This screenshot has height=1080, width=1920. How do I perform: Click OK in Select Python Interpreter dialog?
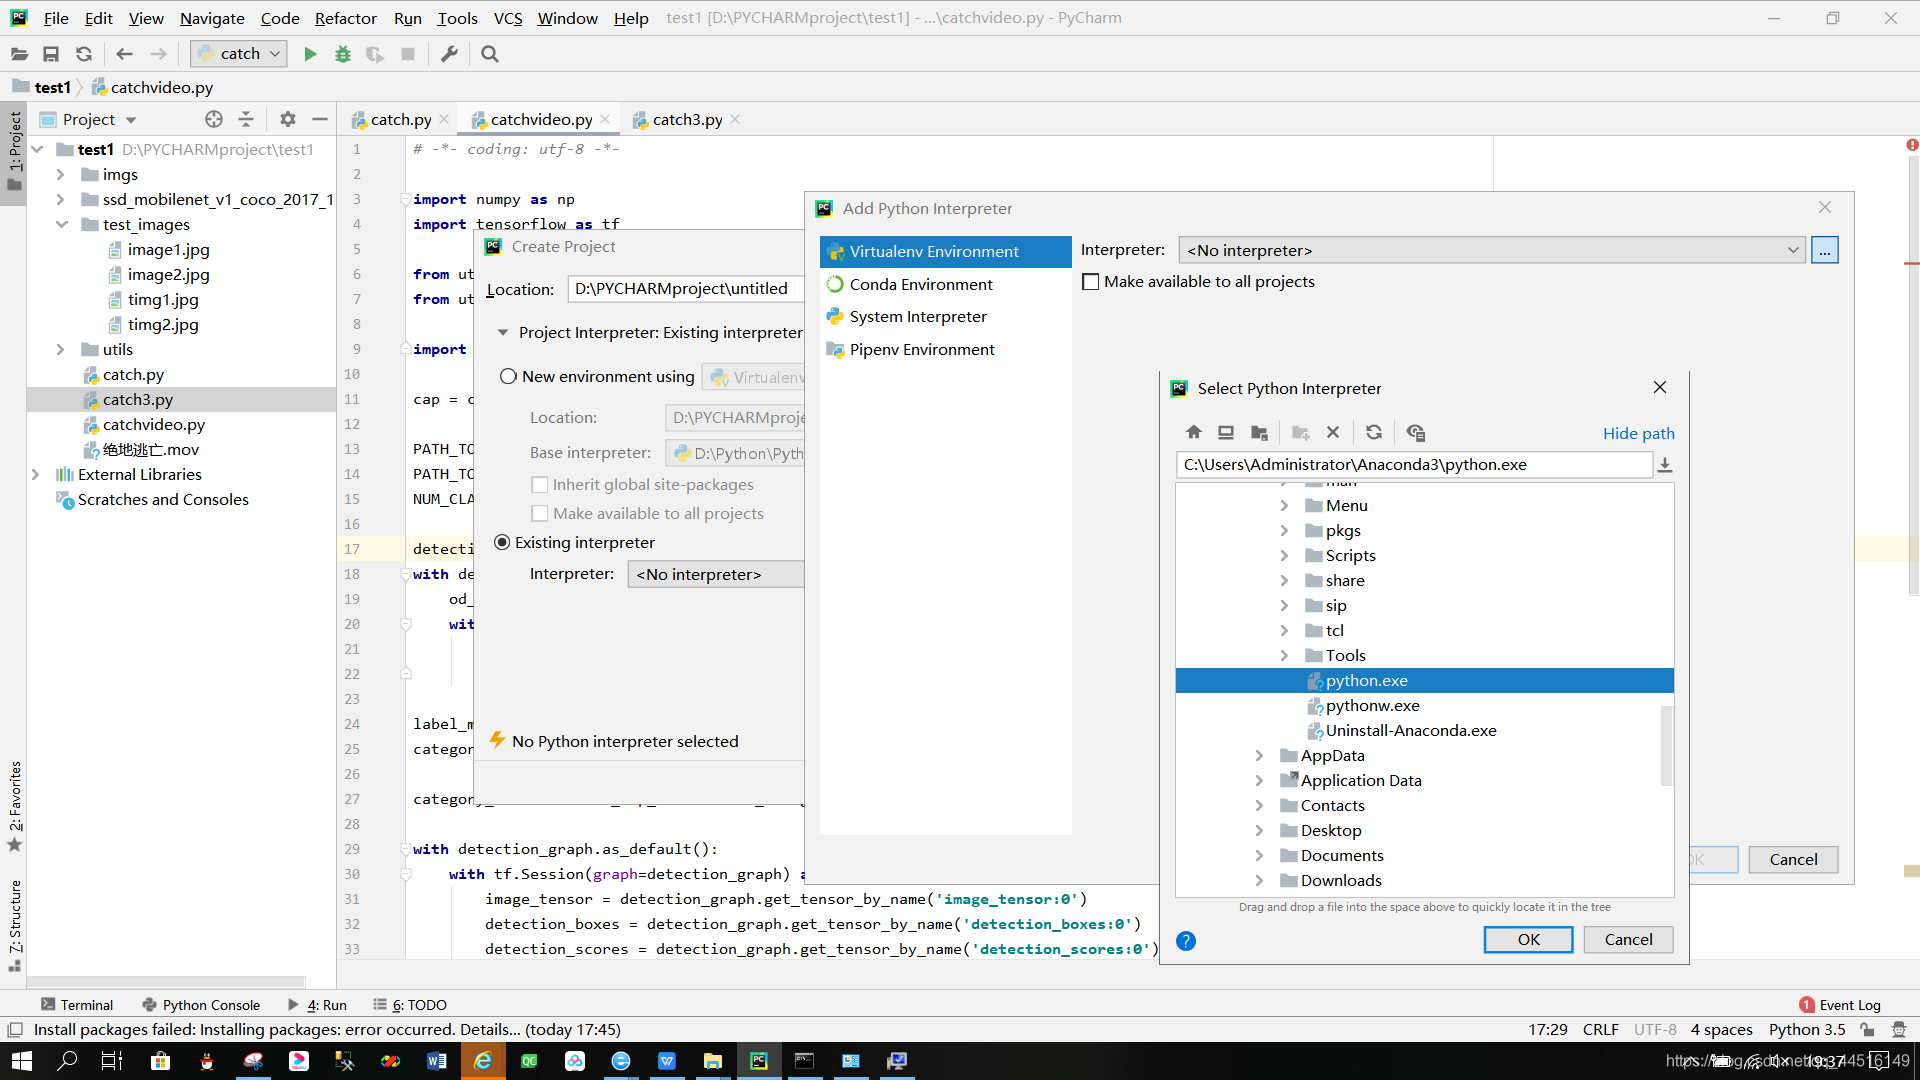[x=1528, y=939]
